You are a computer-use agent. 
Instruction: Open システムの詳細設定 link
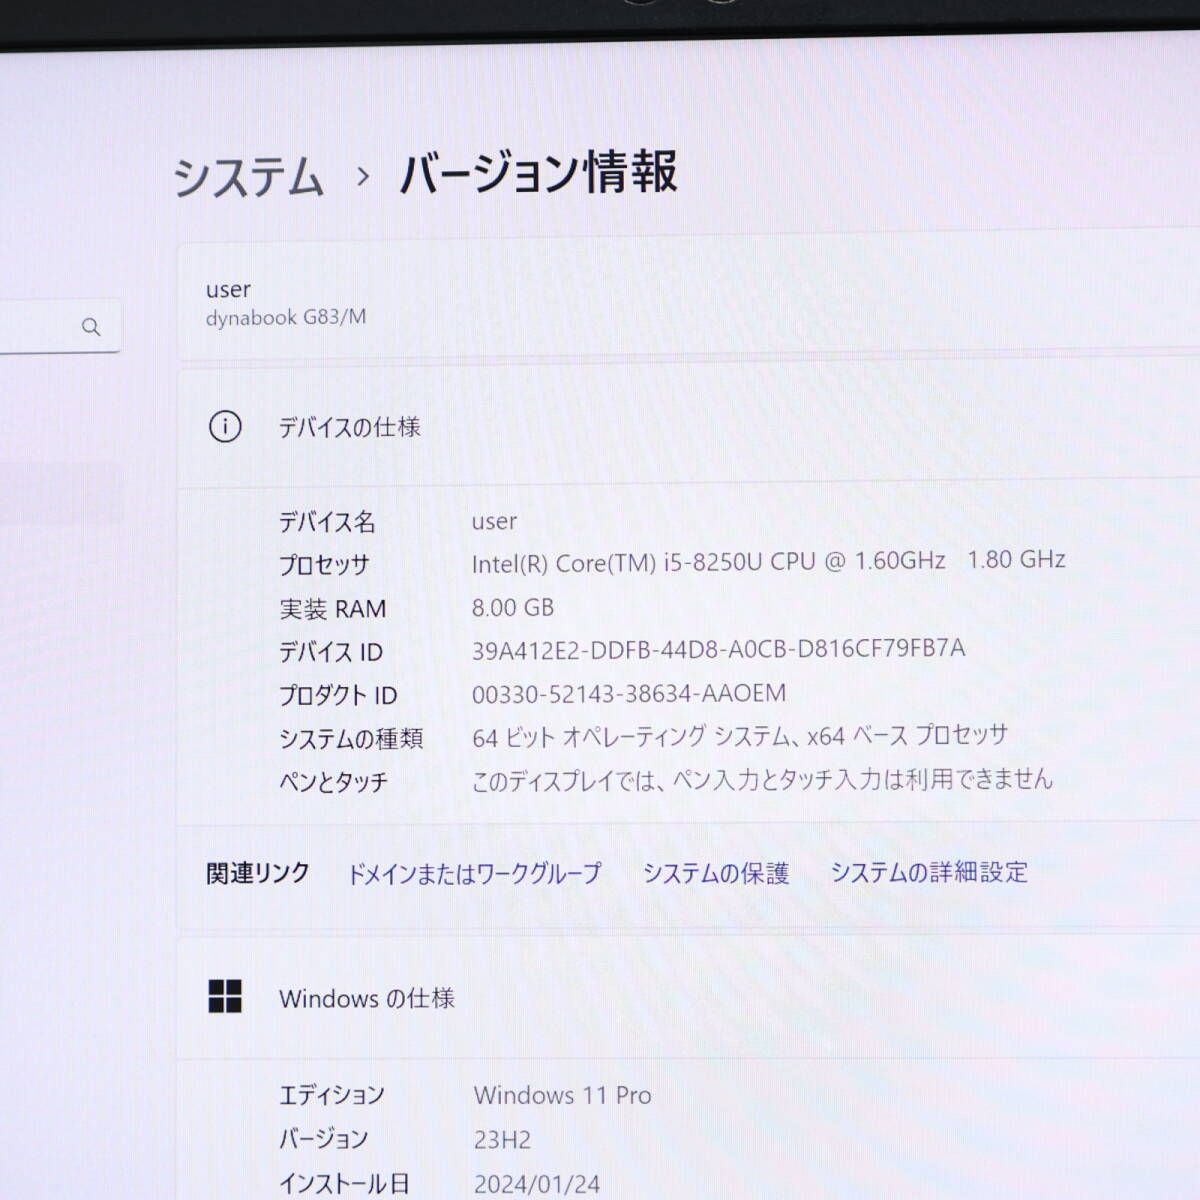(x=929, y=872)
